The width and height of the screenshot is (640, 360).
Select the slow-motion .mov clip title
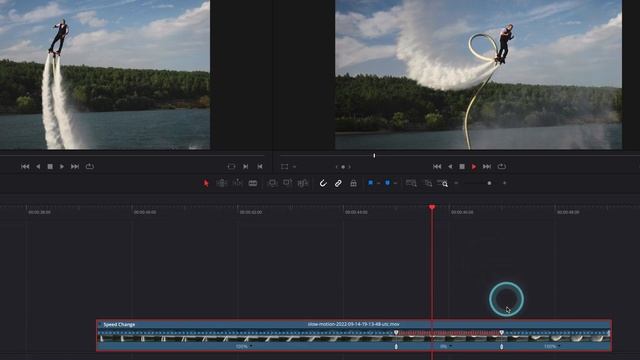(x=353, y=324)
